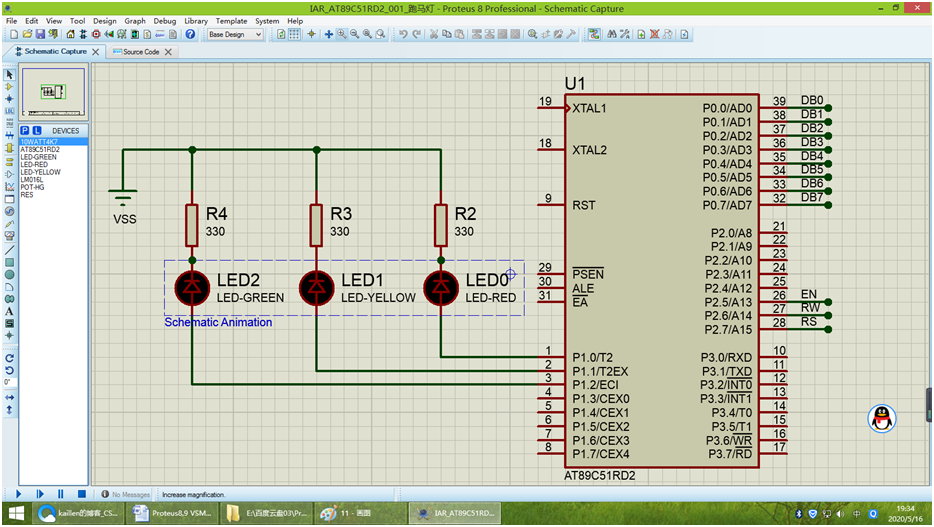
Task: Open the Windows Start button
Action: pyautogui.click(x=16, y=513)
